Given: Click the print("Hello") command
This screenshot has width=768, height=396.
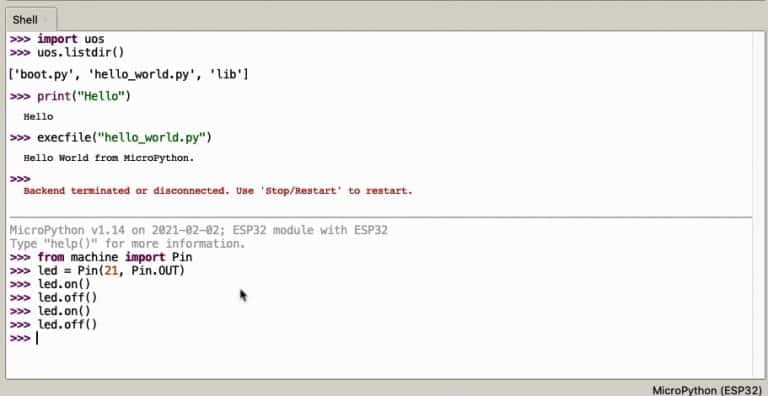Looking at the screenshot, I should coord(84,96).
